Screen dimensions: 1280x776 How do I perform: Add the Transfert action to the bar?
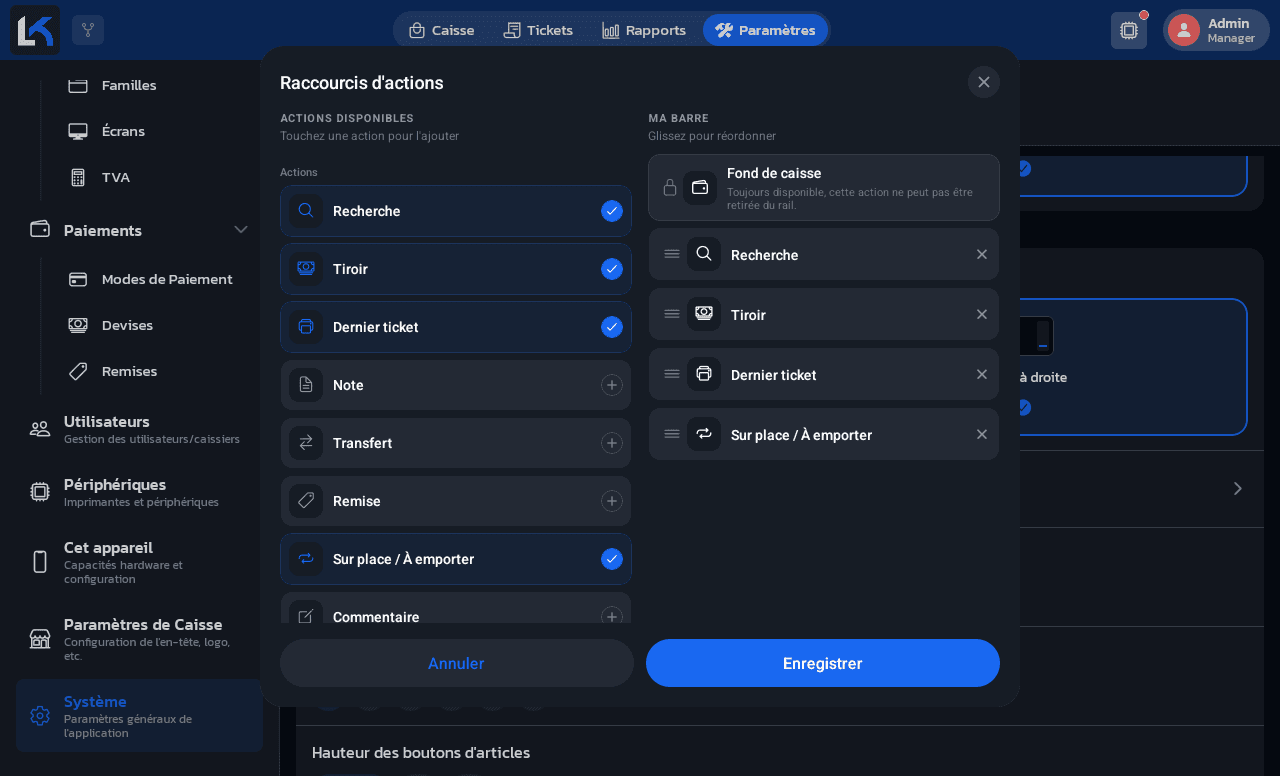coord(612,443)
